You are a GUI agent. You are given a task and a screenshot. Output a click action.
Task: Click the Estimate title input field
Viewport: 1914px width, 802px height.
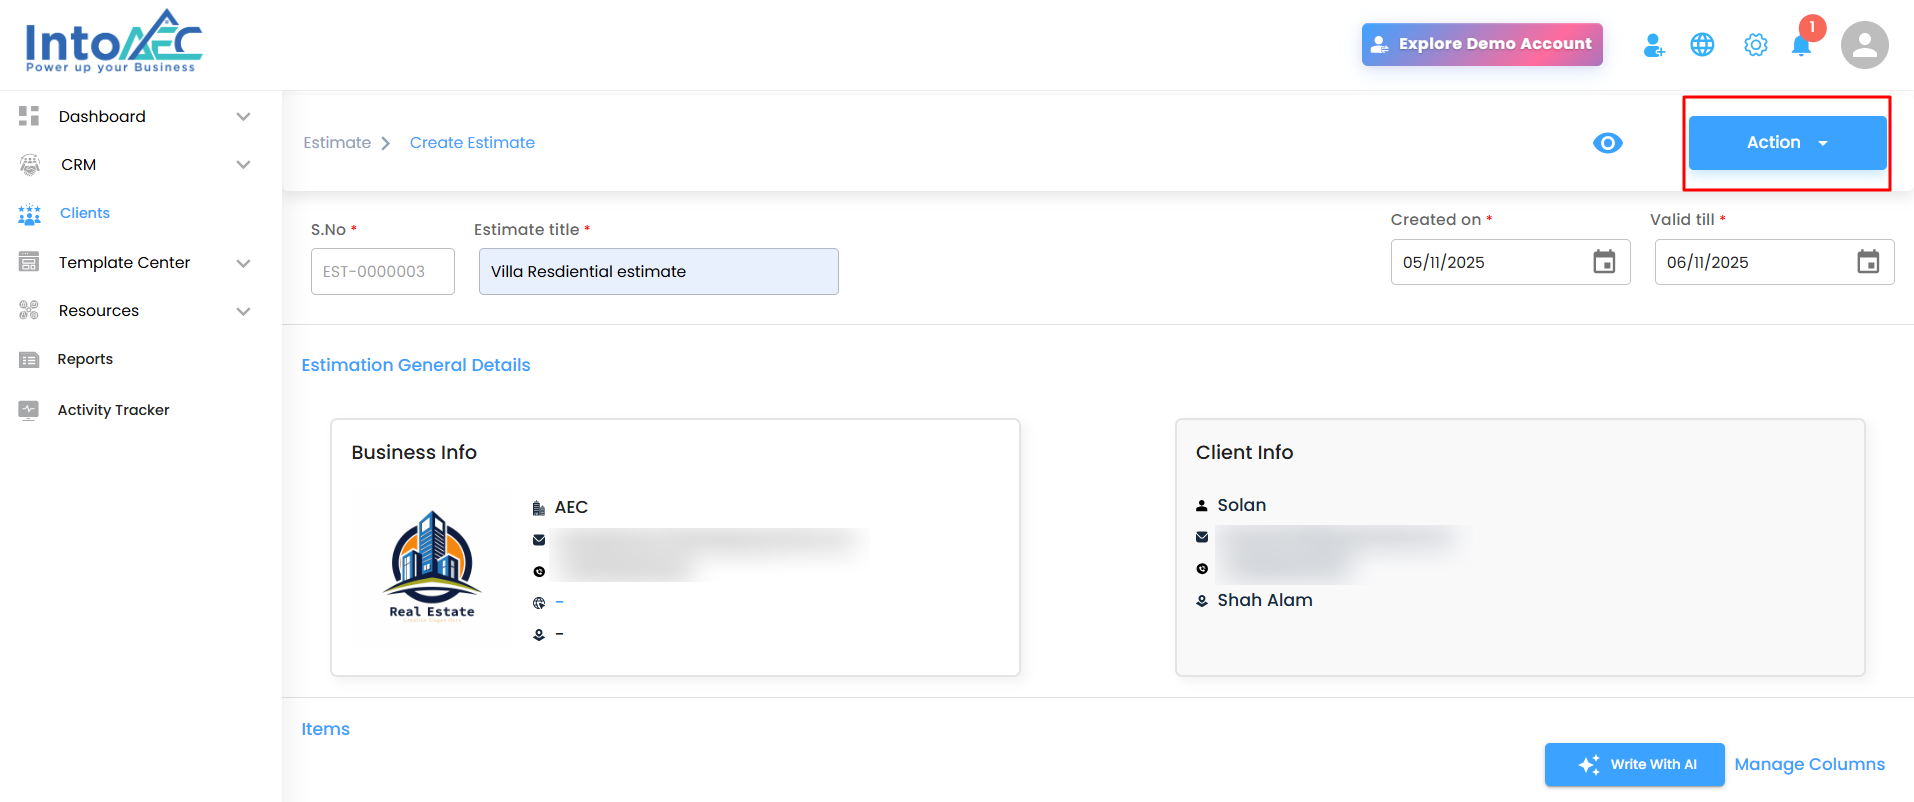tap(658, 272)
